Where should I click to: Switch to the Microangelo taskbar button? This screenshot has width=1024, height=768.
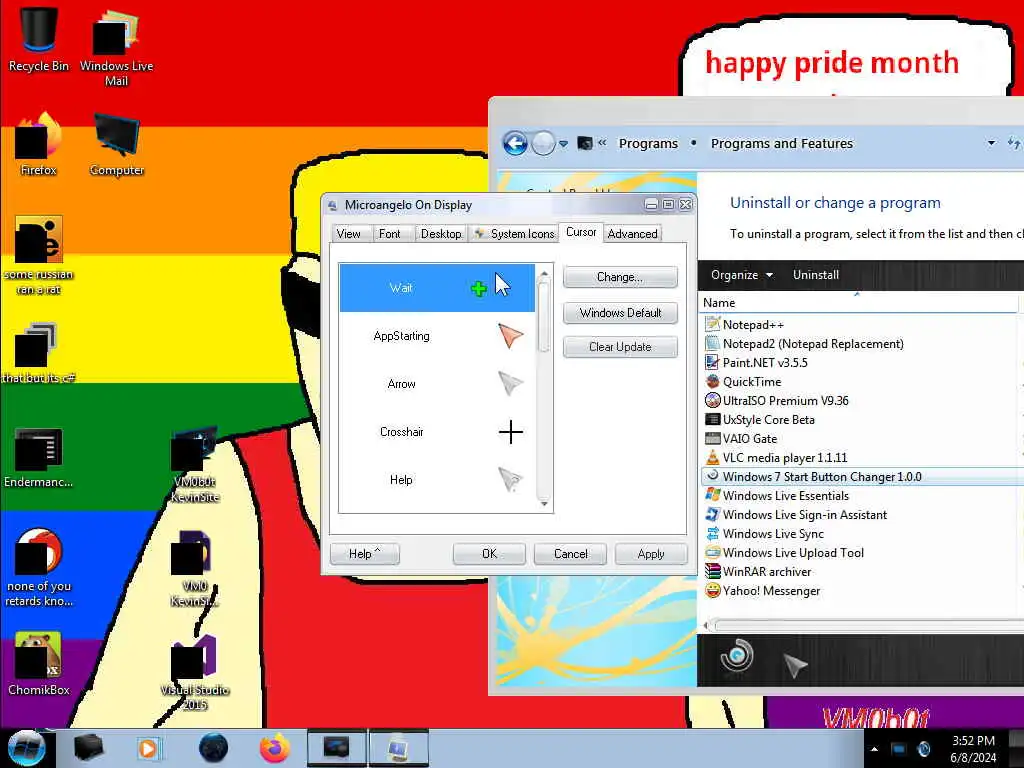398,748
